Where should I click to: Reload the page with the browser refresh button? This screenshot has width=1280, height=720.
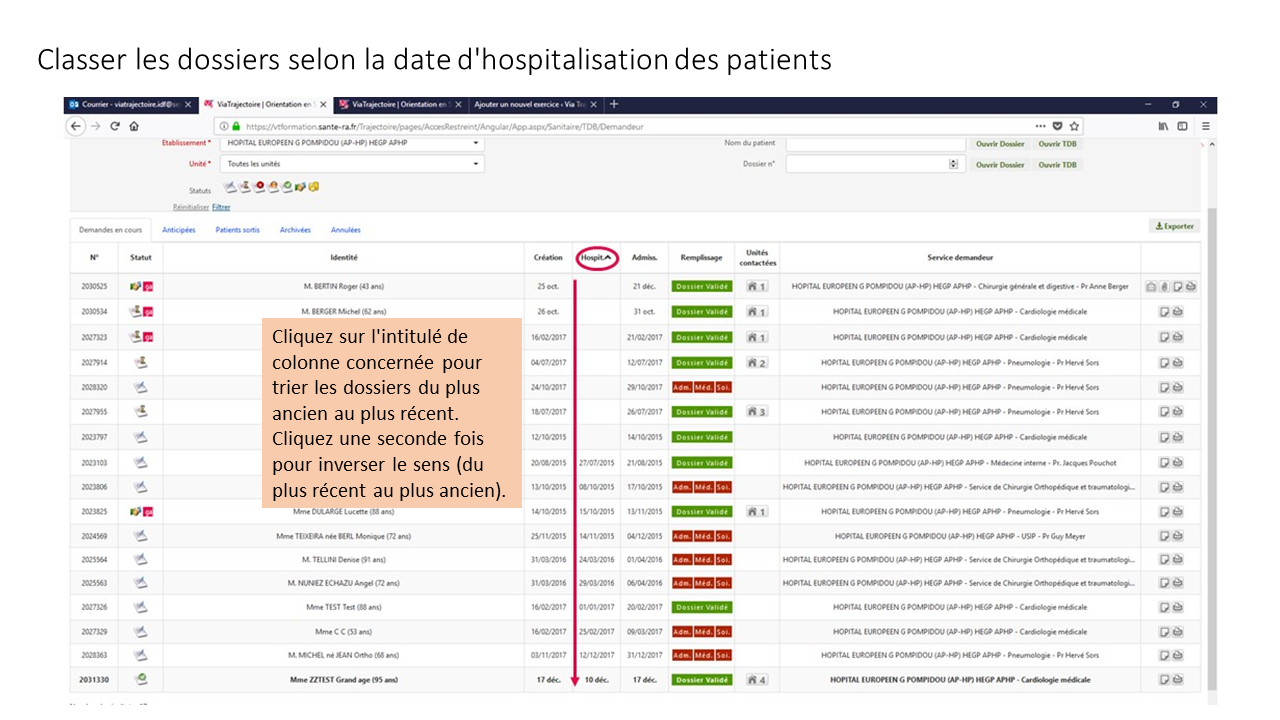(x=115, y=126)
